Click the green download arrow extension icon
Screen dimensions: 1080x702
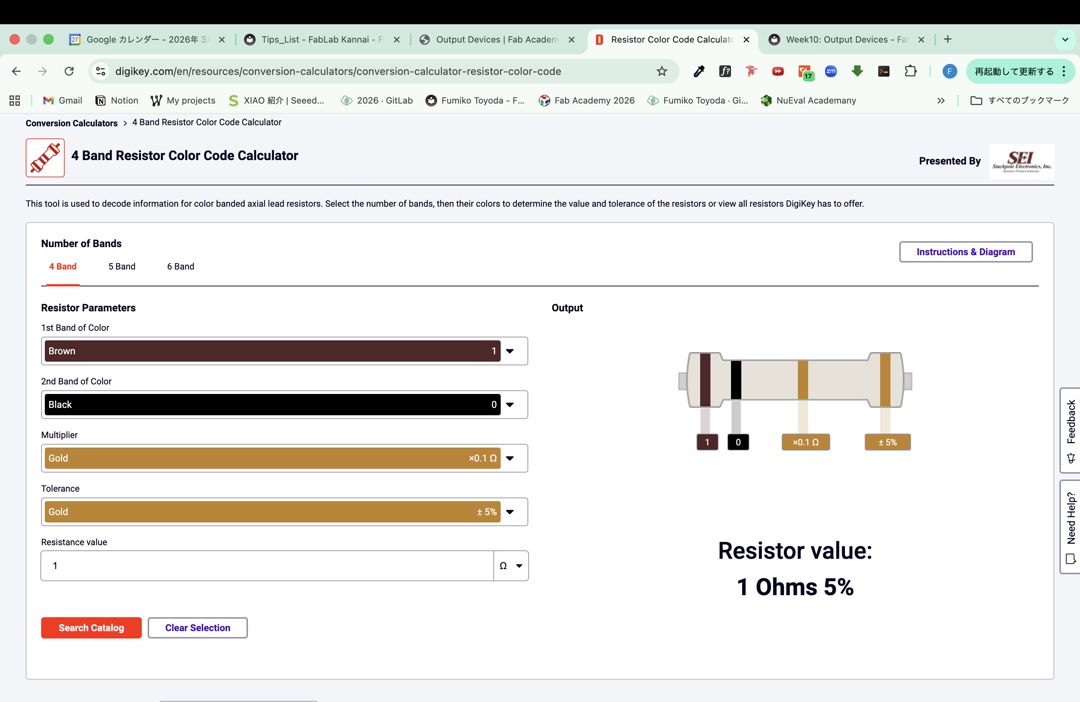[858, 71]
